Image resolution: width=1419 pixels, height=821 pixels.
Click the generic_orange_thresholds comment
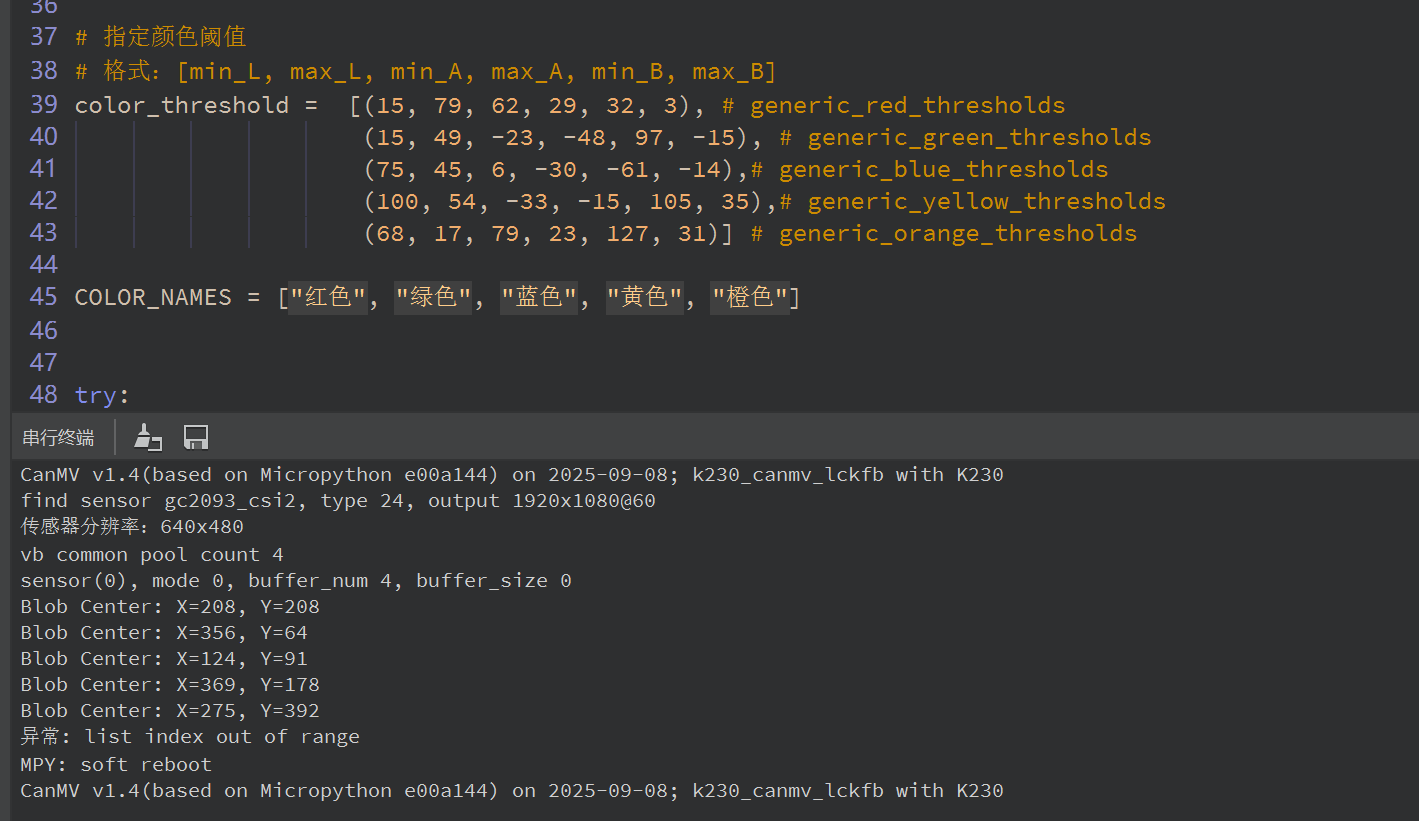click(956, 233)
